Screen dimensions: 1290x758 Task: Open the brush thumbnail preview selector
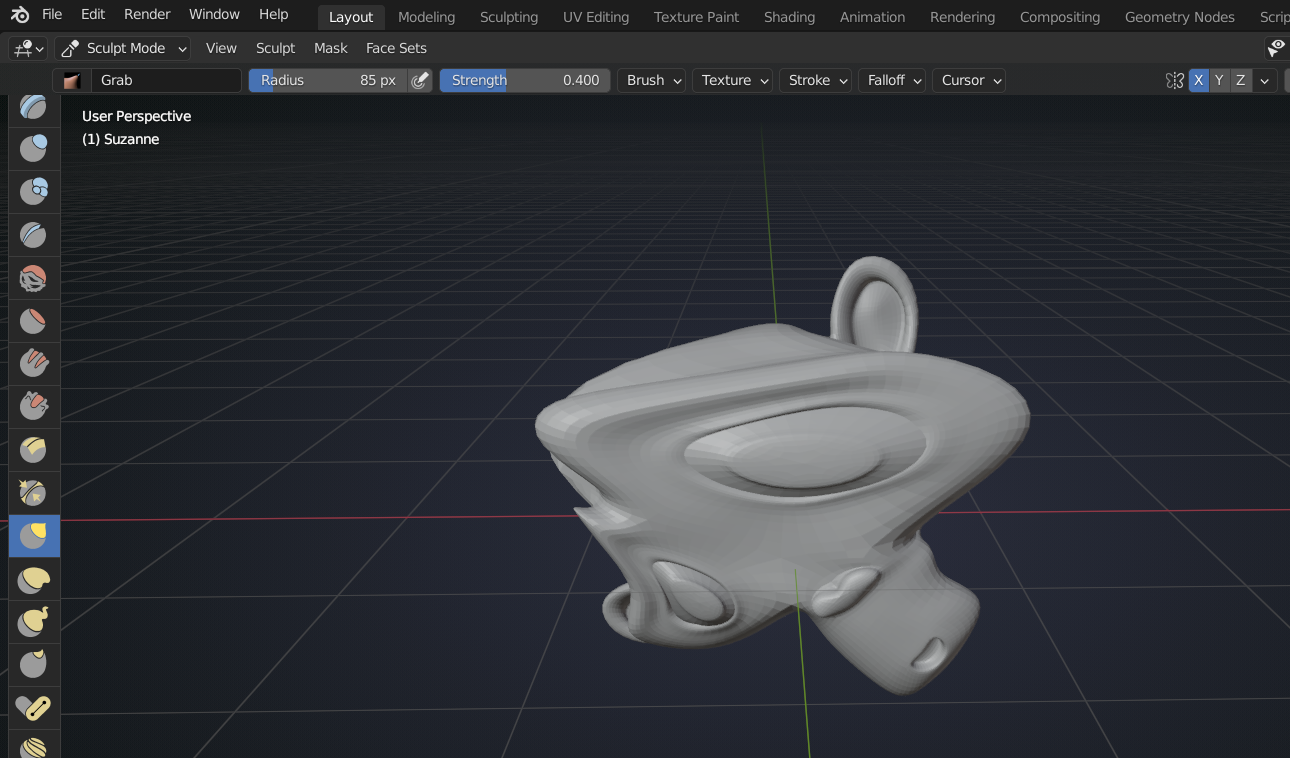point(71,80)
